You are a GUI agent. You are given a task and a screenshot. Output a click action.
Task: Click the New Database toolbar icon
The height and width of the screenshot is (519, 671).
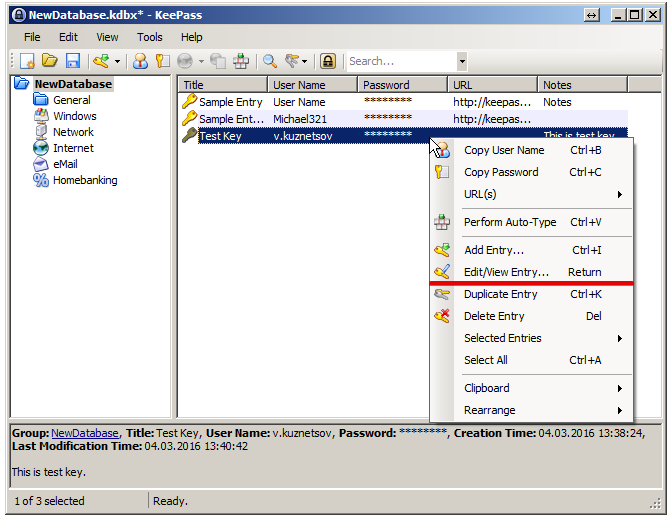click(x=27, y=61)
